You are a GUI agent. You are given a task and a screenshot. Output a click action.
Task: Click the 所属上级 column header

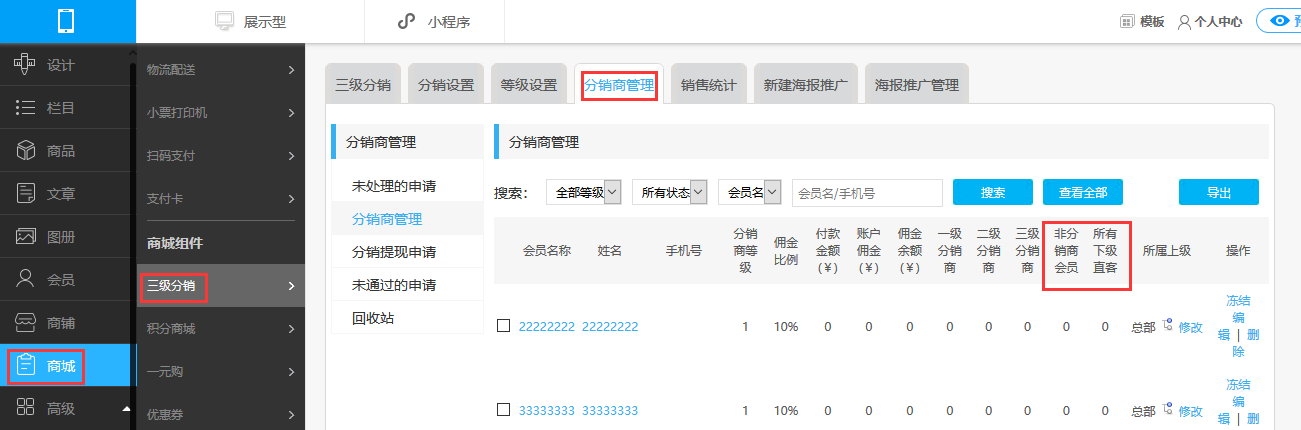tap(1167, 250)
